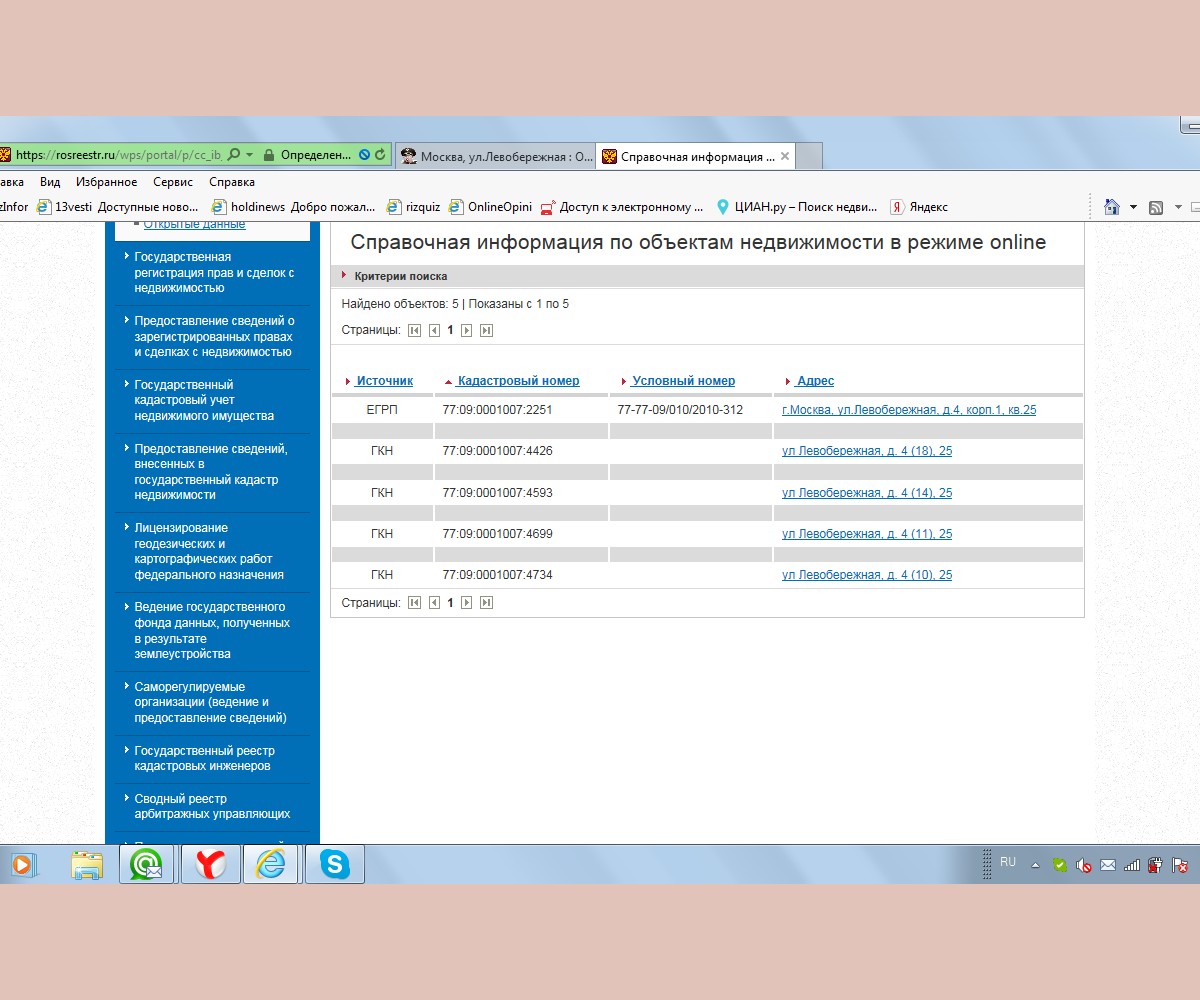Image resolution: width=1200 pixels, height=1000 pixels.
Task: Open Mail.ru Agent from taskbar
Action: point(147,864)
